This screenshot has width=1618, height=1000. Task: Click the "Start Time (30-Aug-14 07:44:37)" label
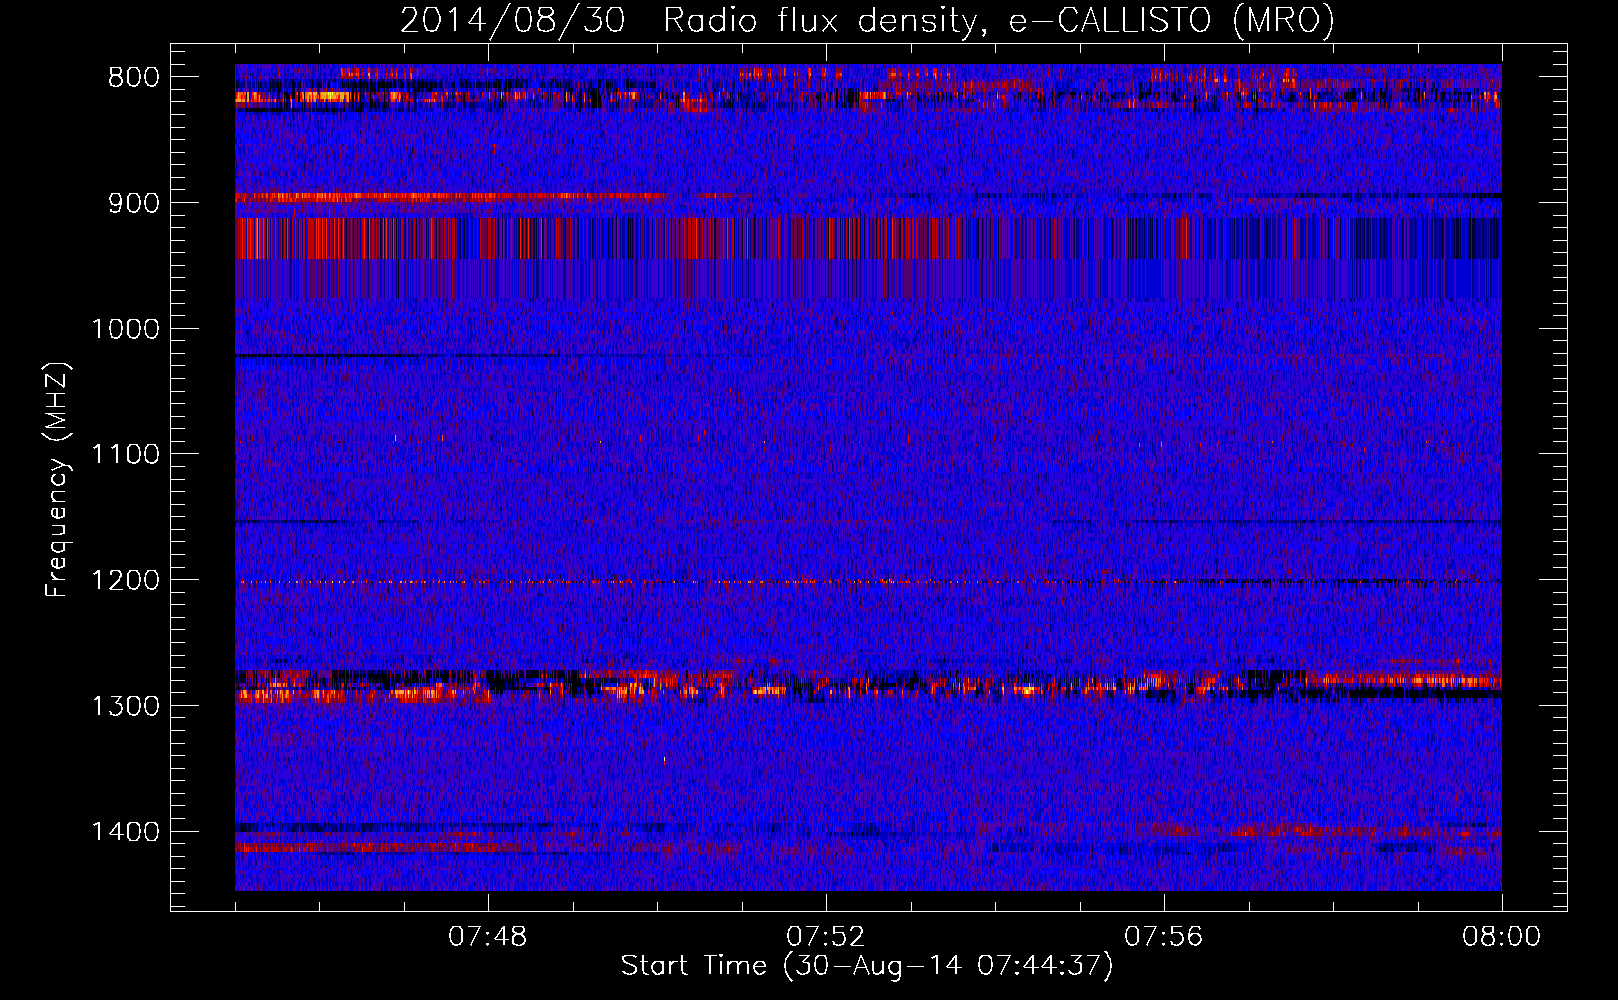click(x=867, y=966)
